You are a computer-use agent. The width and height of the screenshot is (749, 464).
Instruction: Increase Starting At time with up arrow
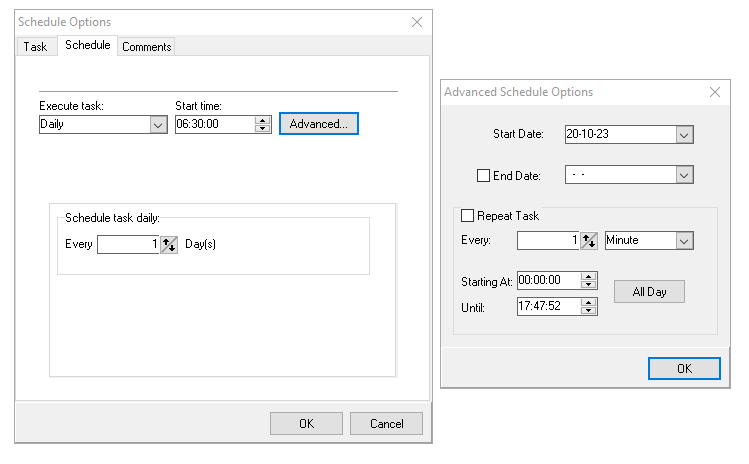[588, 277]
